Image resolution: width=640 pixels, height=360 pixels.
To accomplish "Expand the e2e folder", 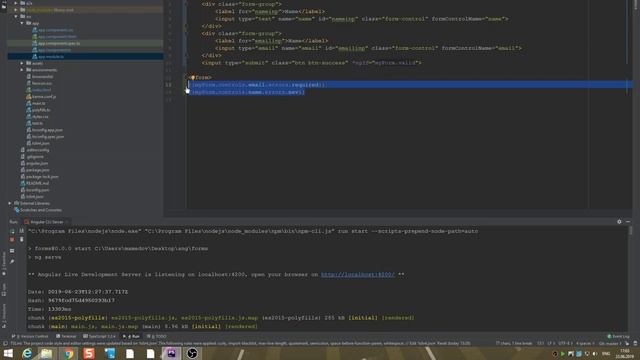I will 16,3.
